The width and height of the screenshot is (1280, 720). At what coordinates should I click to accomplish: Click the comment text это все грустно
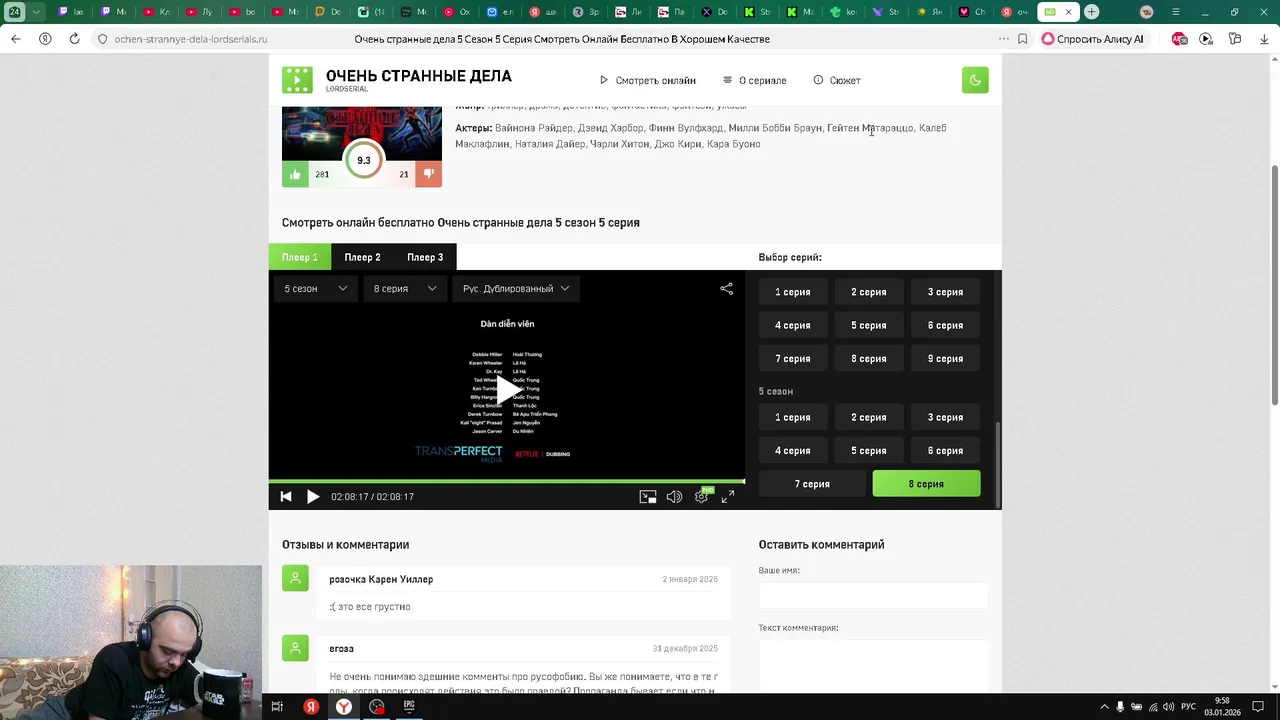point(370,607)
